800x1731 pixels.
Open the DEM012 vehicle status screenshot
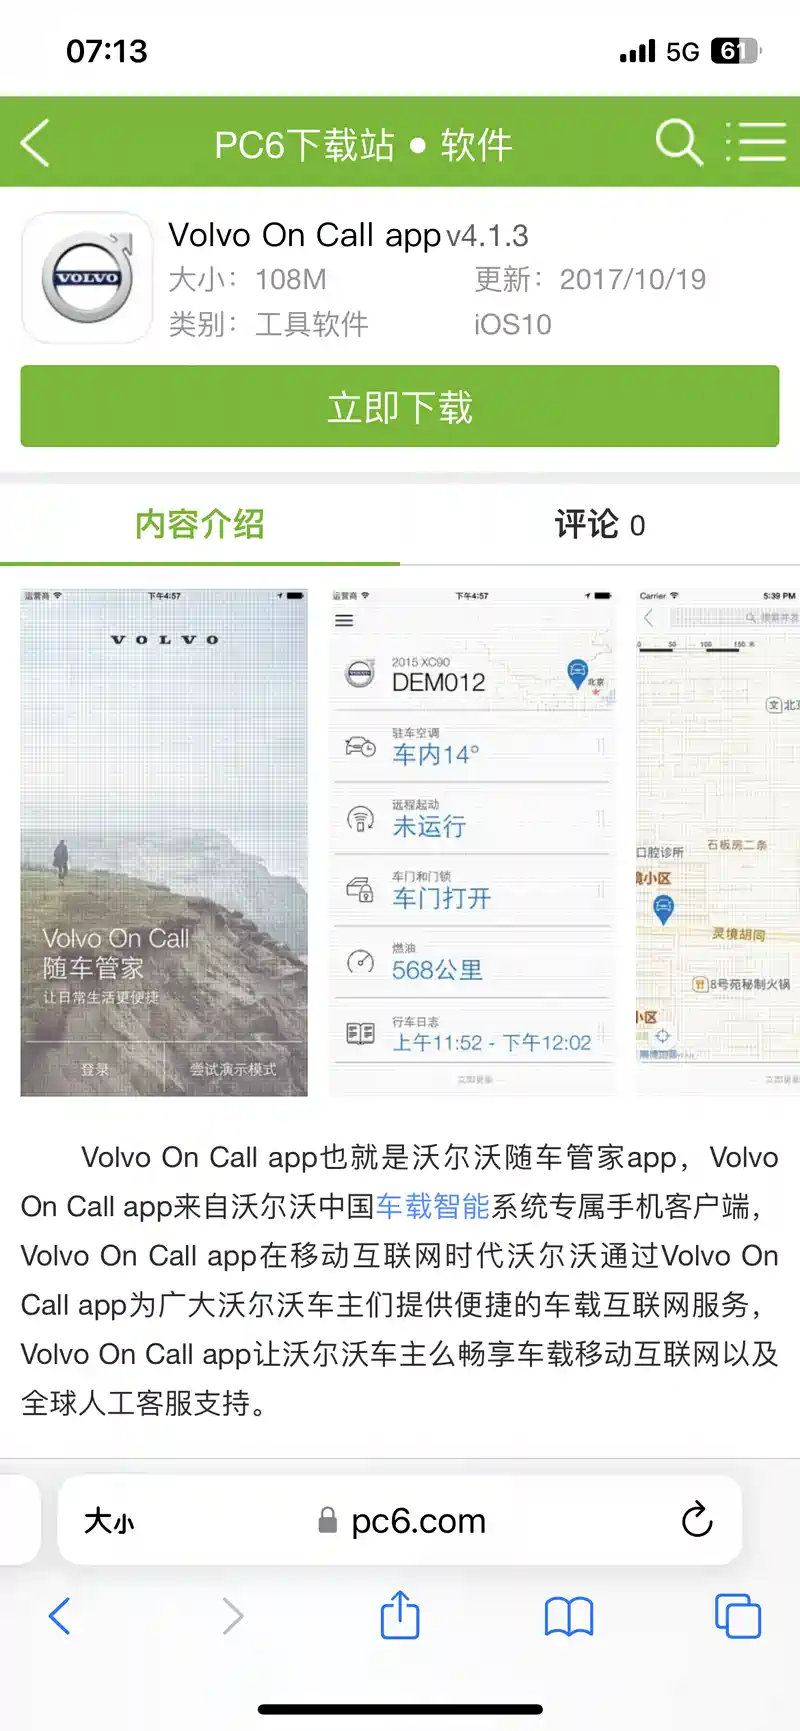[x=473, y=842]
